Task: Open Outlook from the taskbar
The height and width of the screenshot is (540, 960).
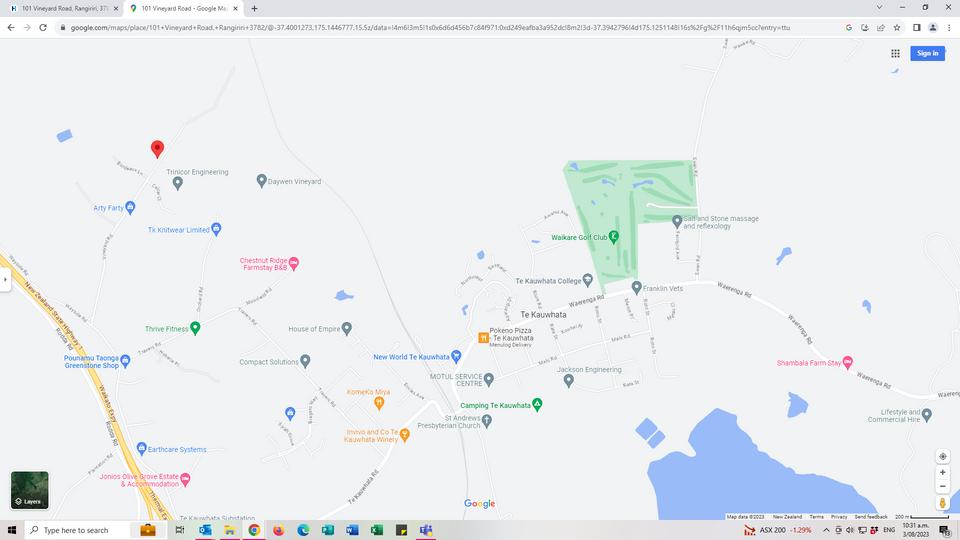Action: click(205, 530)
